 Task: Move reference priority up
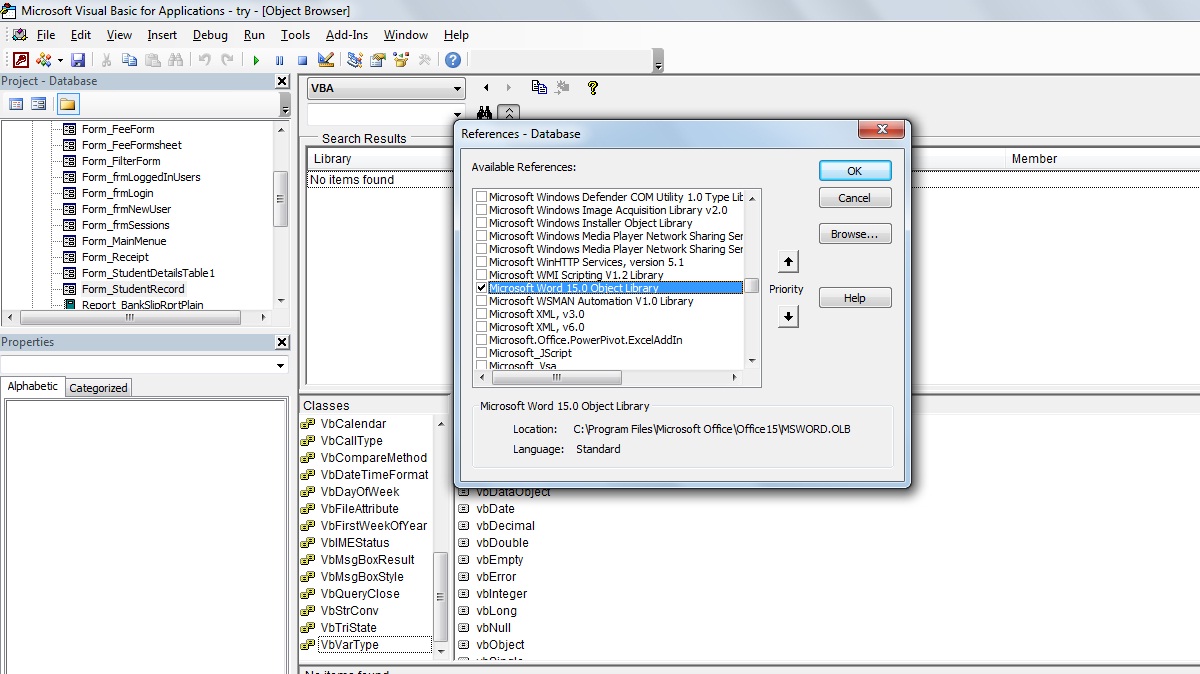(x=788, y=262)
